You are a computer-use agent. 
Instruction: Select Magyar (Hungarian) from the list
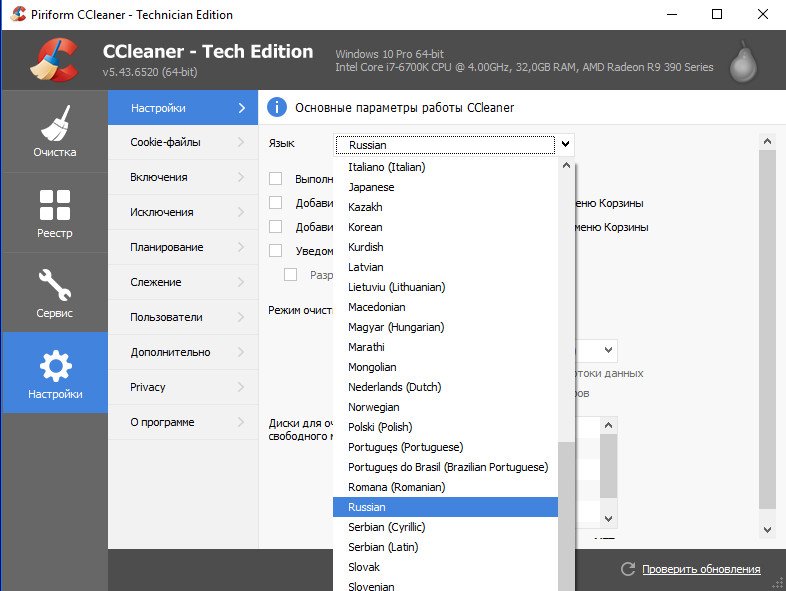pyautogui.click(x=445, y=327)
